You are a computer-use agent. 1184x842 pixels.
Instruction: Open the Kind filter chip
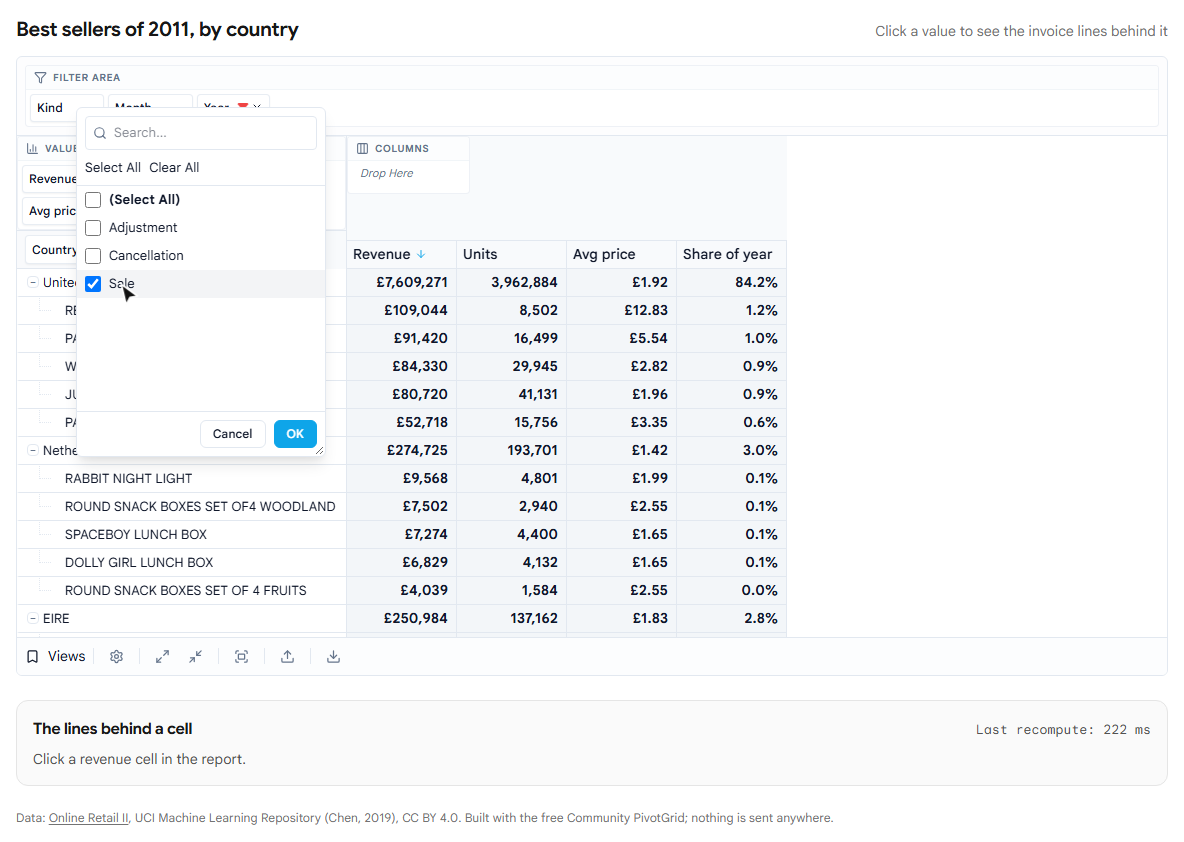point(54,108)
